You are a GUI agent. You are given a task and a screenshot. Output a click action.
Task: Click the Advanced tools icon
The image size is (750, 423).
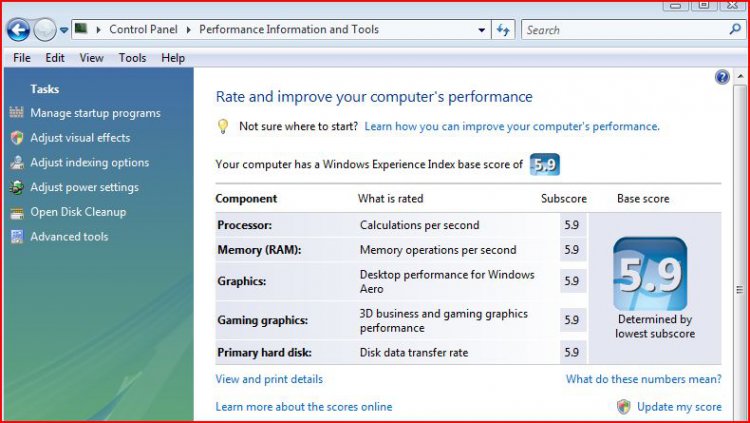(x=16, y=237)
